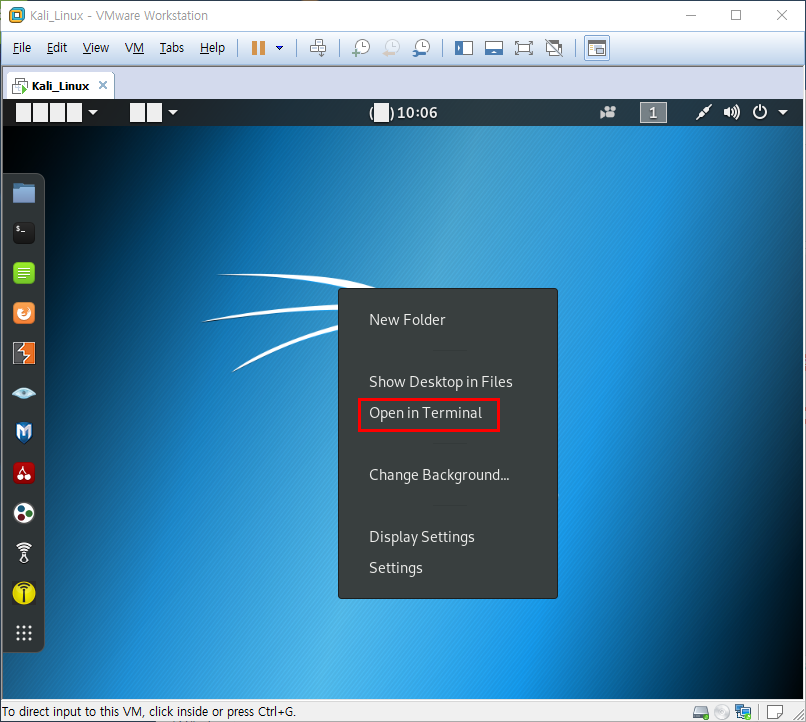Click the revert to snapshot icon

pos(391,48)
